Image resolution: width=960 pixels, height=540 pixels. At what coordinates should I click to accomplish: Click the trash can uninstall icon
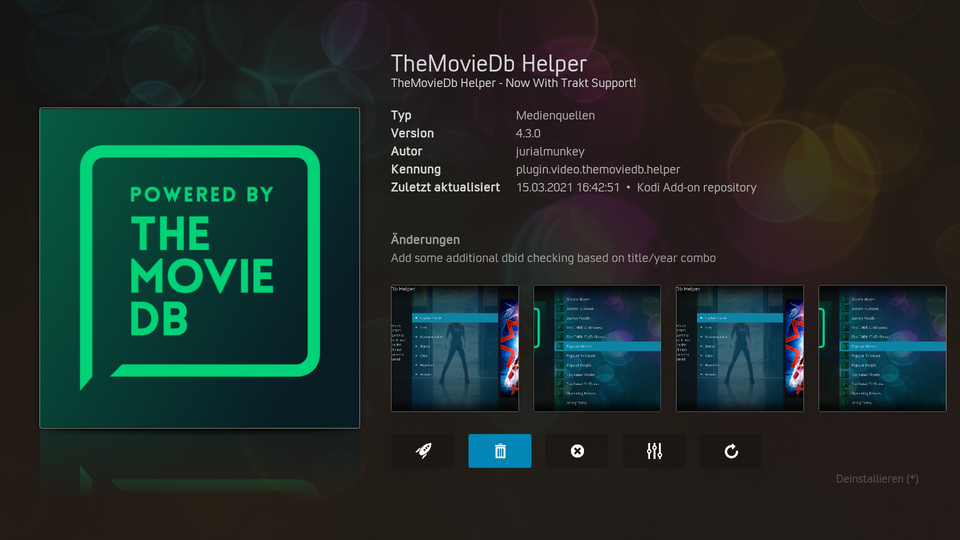pos(500,451)
